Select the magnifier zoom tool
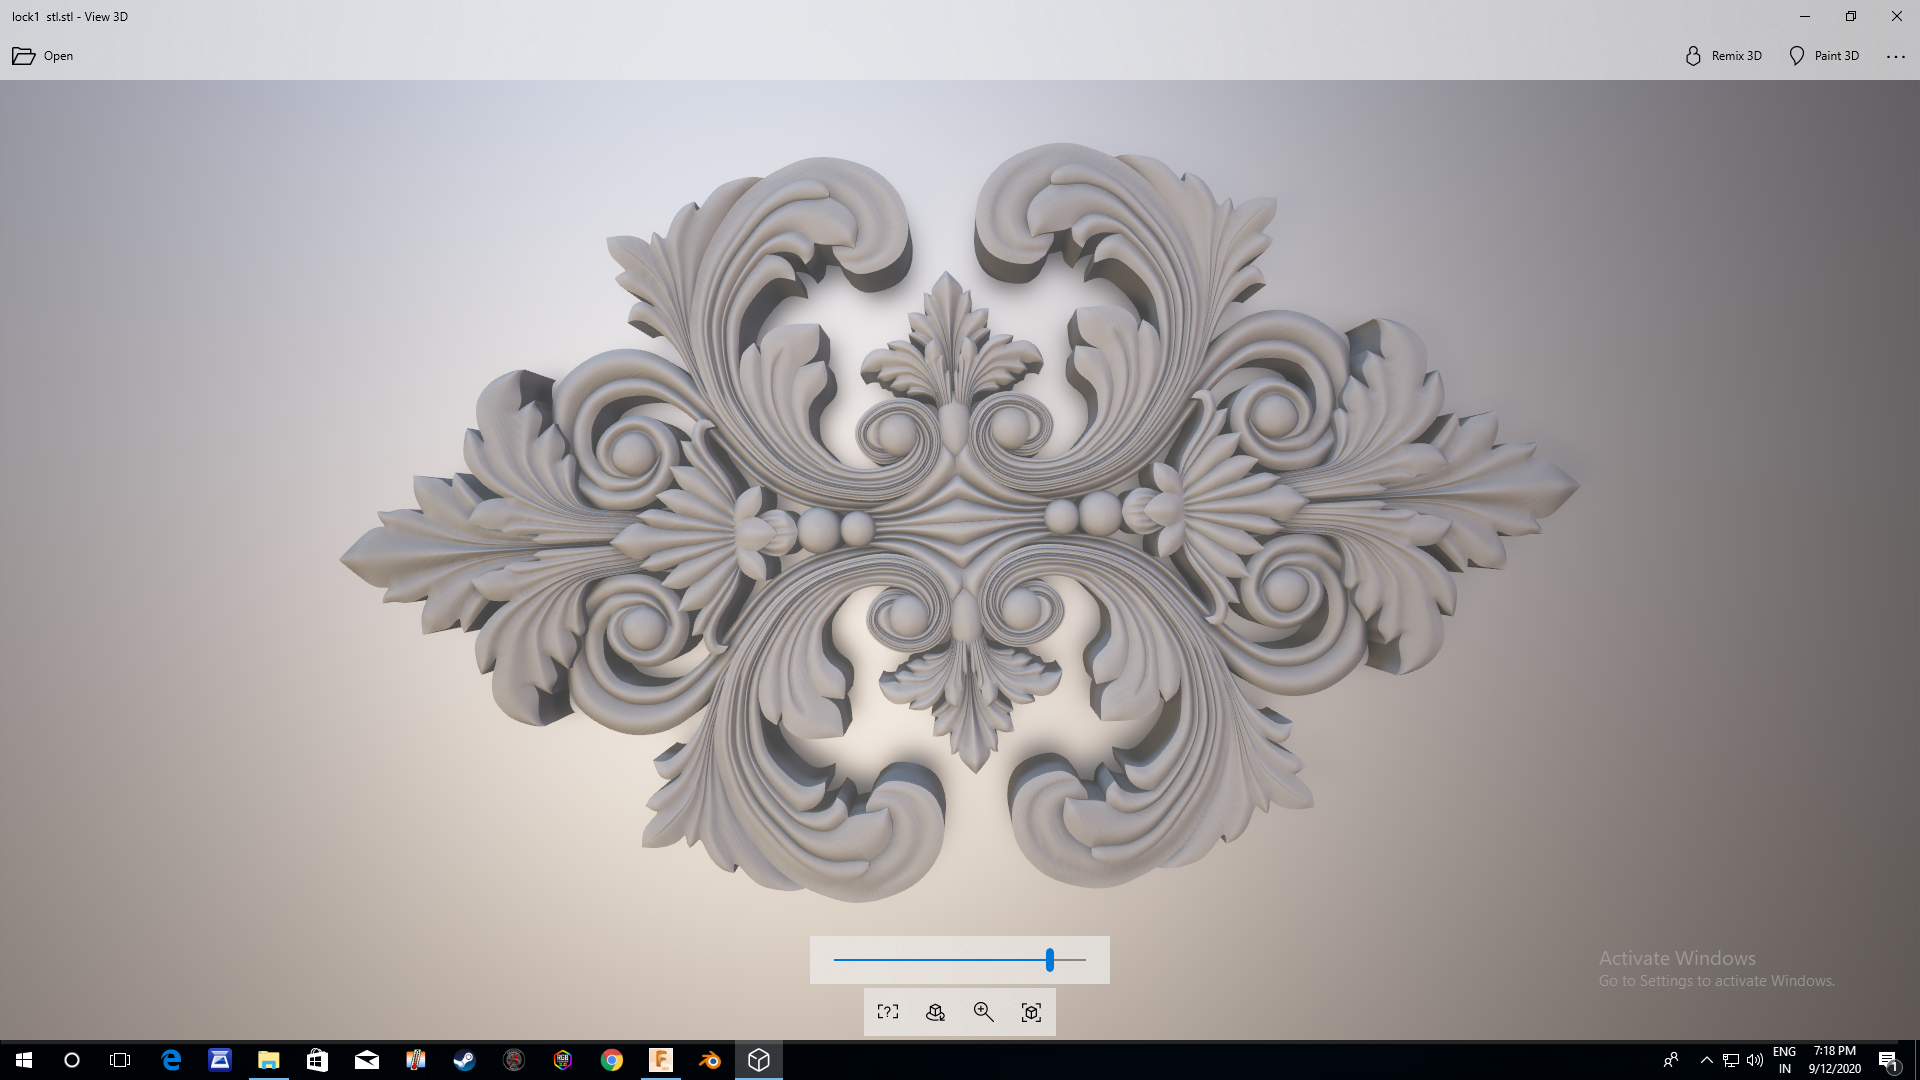The width and height of the screenshot is (1920, 1080). pyautogui.click(x=984, y=1012)
